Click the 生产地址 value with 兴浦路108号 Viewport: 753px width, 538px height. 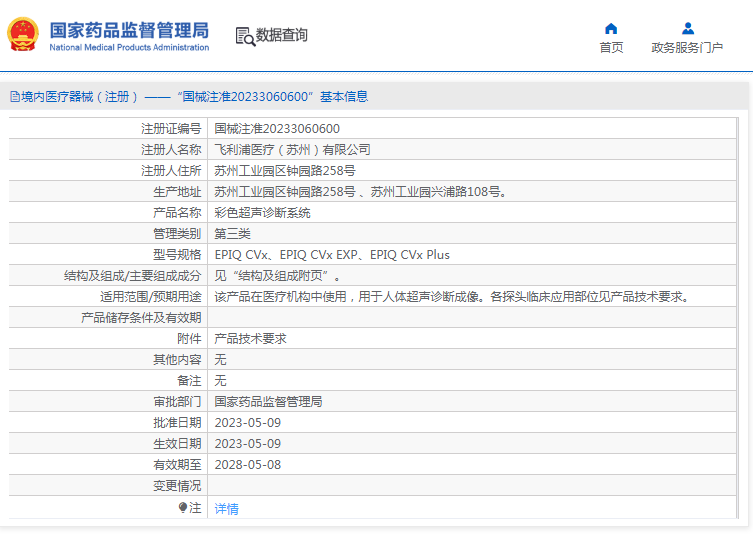[361, 192]
